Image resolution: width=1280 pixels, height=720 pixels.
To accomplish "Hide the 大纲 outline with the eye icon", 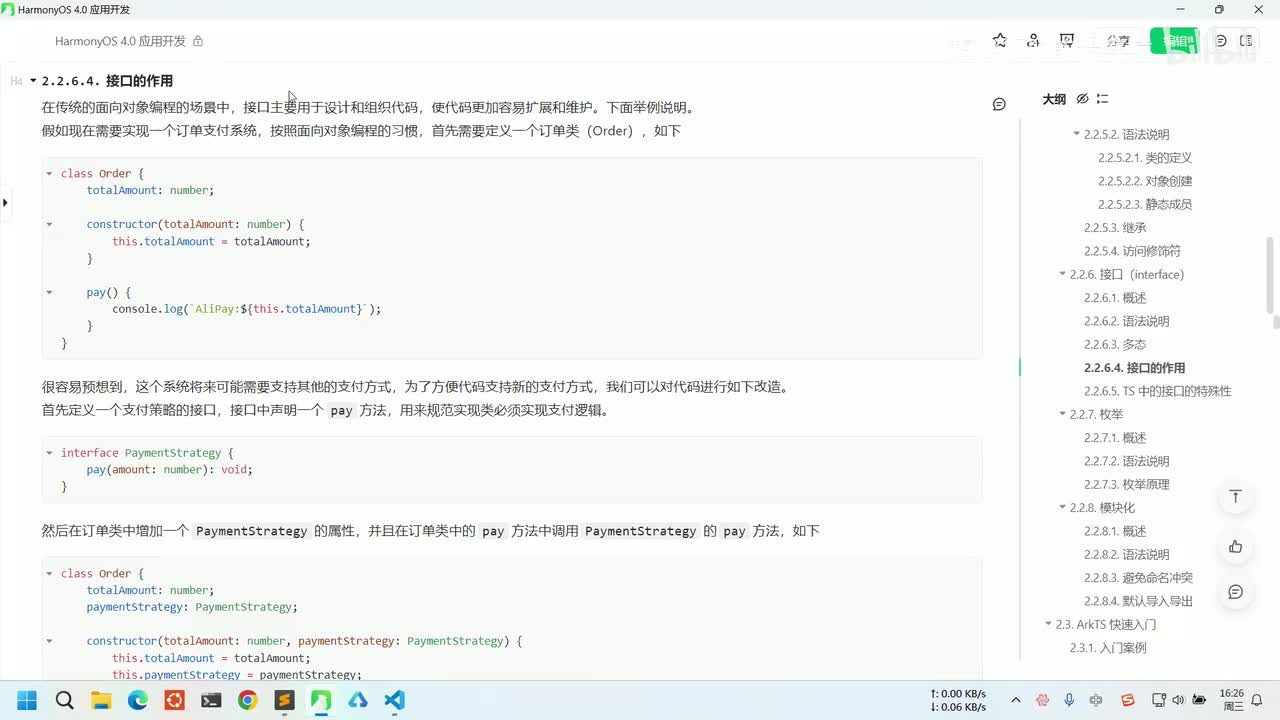I will [1082, 99].
